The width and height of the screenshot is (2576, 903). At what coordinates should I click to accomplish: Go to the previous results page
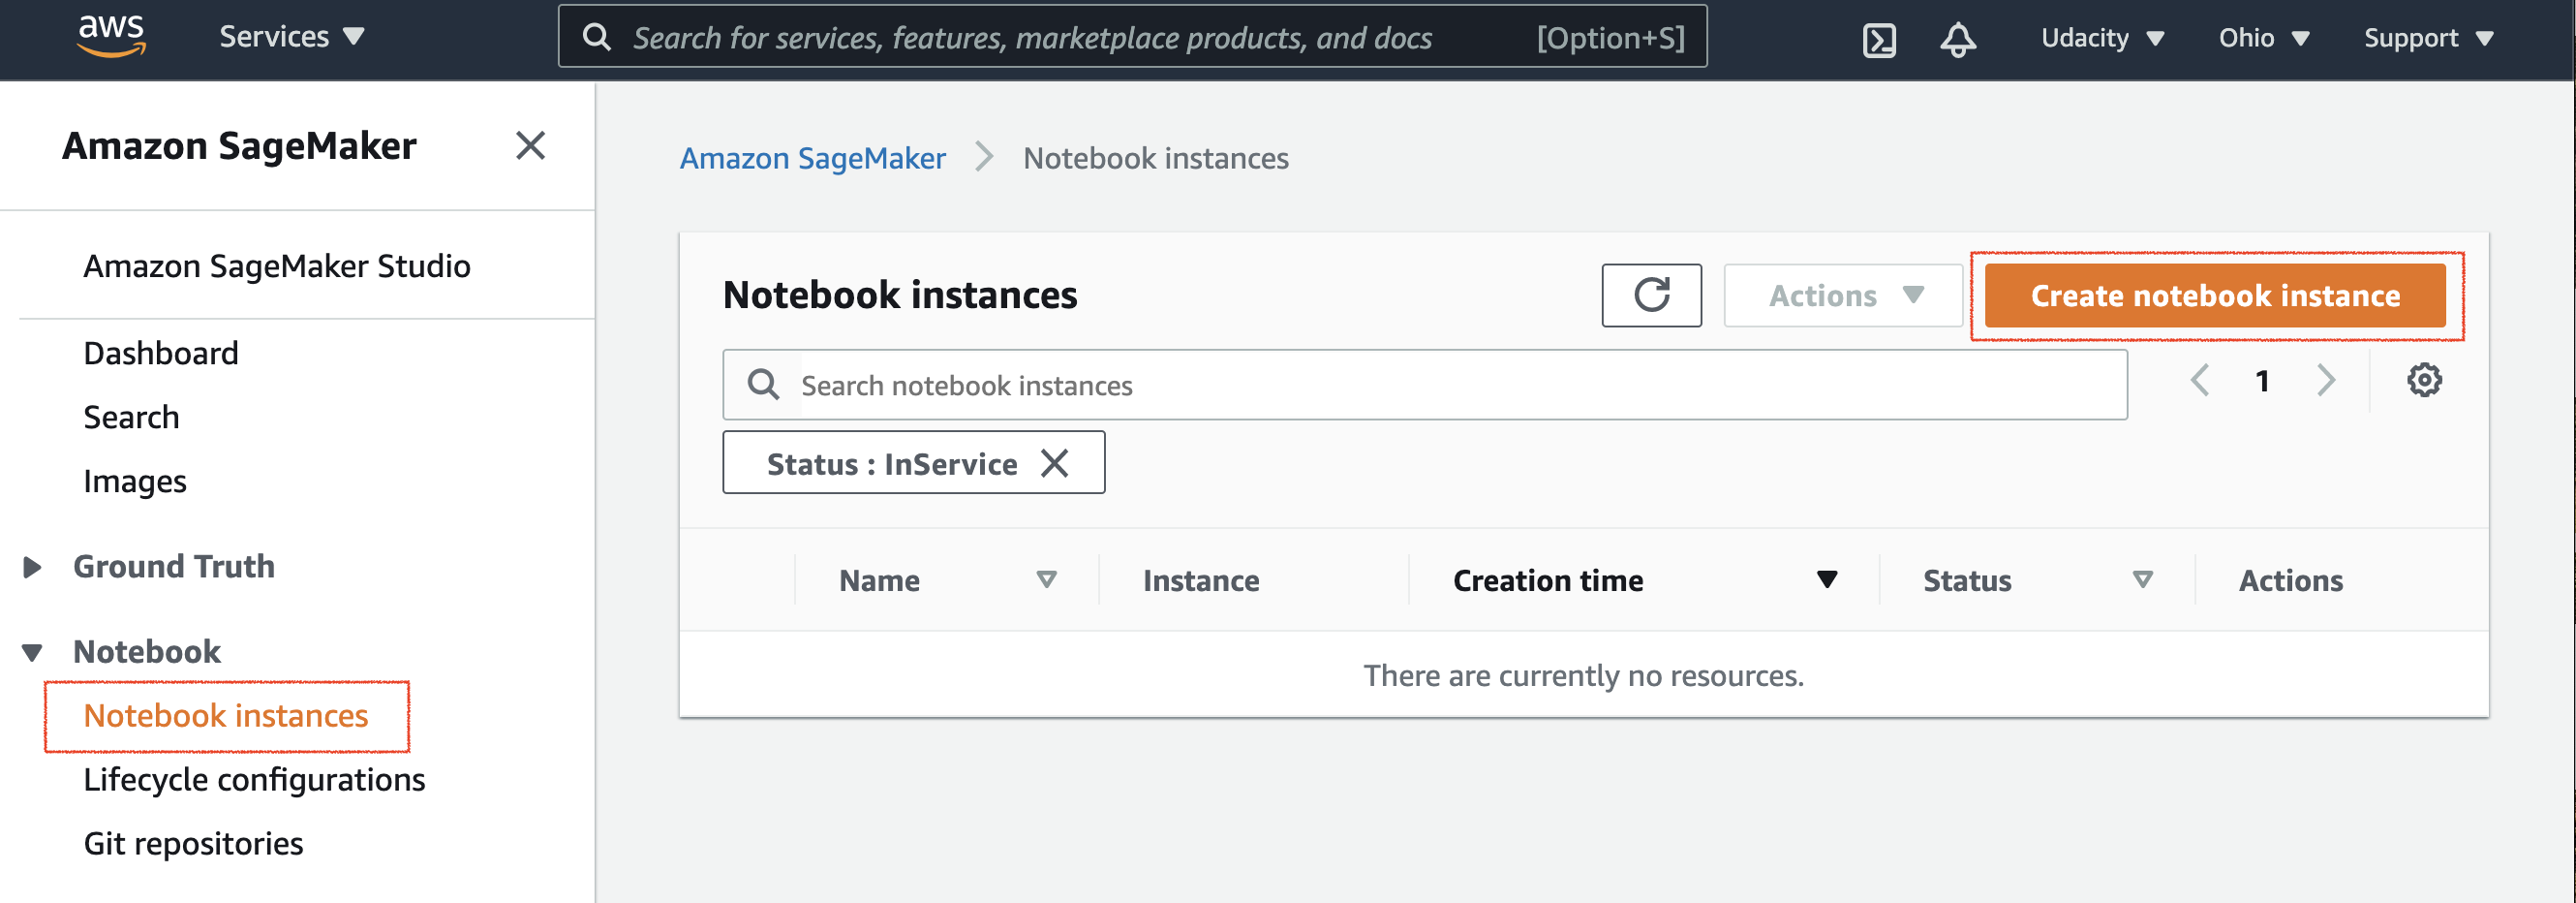[2200, 380]
